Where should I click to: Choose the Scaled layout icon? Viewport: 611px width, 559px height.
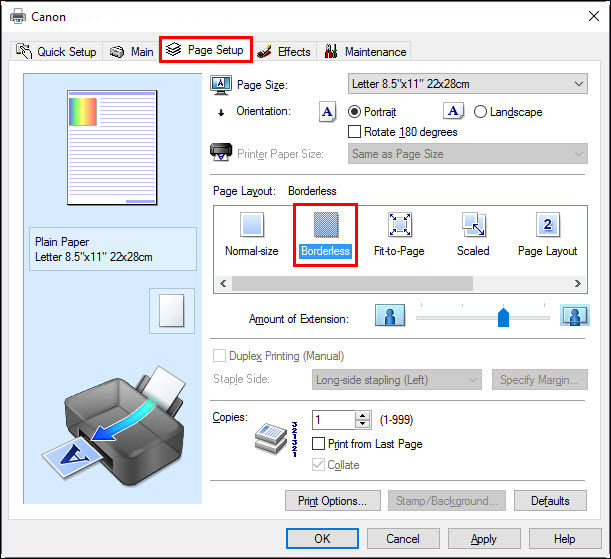(473, 225)
